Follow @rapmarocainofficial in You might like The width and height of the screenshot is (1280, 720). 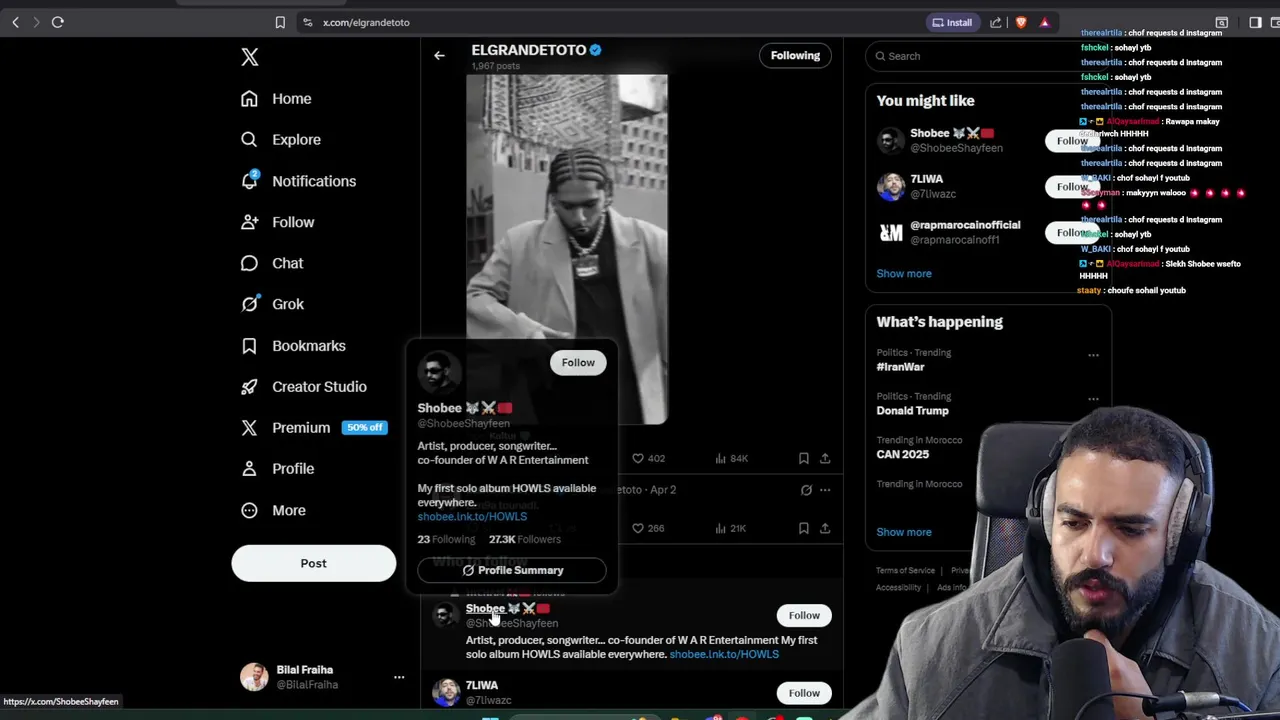(1071, 233)
